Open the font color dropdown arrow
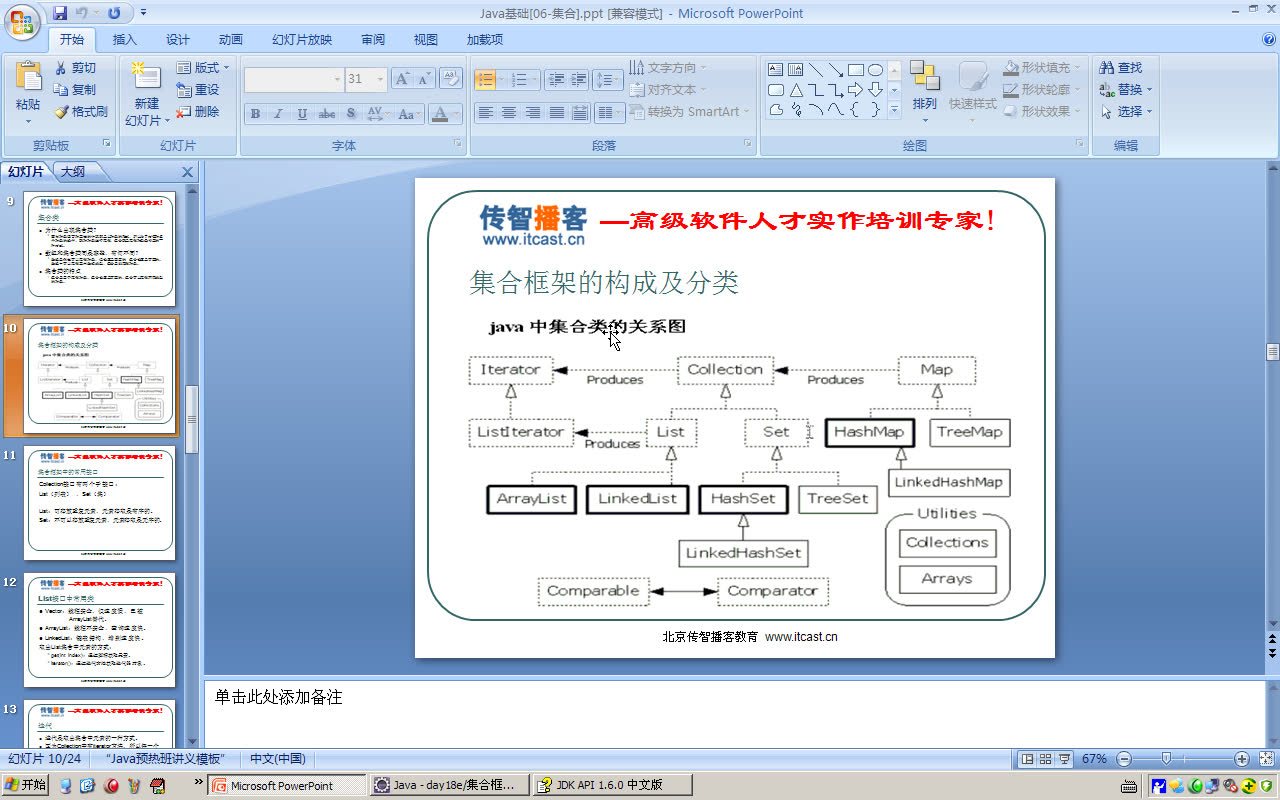 [x=457, y=114]
